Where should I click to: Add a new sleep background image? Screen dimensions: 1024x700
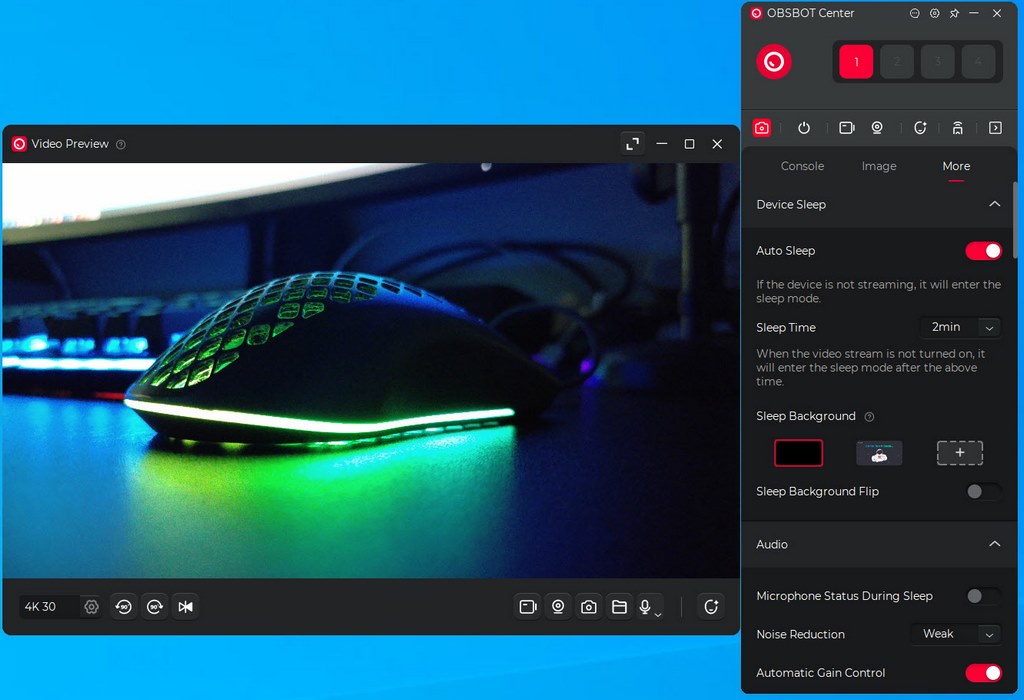959,453
